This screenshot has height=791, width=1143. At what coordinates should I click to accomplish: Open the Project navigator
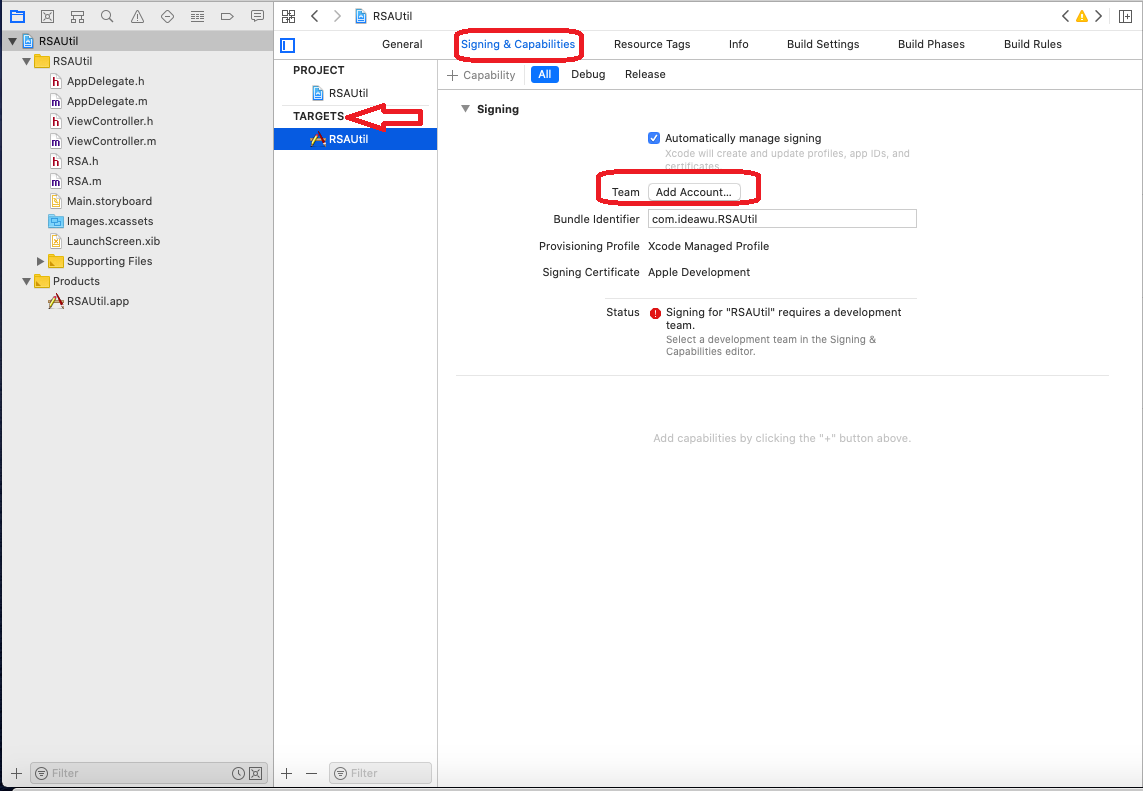point(17,15)
